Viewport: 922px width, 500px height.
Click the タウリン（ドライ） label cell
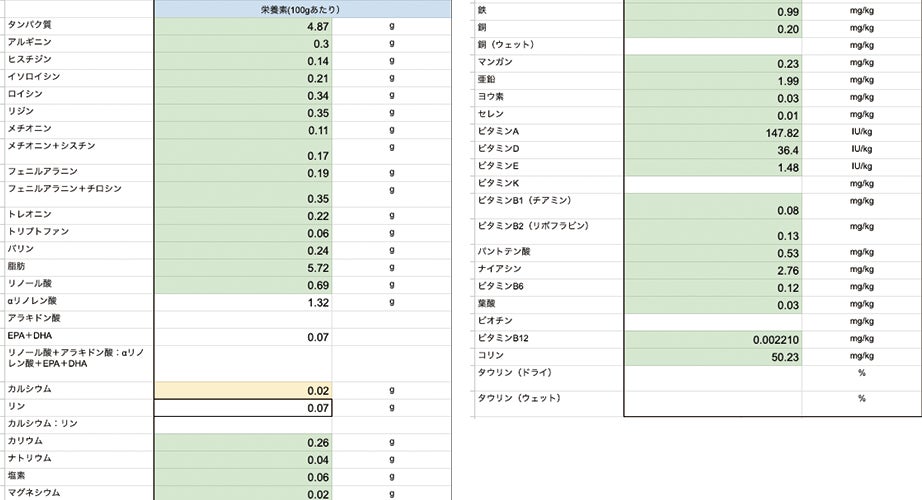tap(517, 373)
